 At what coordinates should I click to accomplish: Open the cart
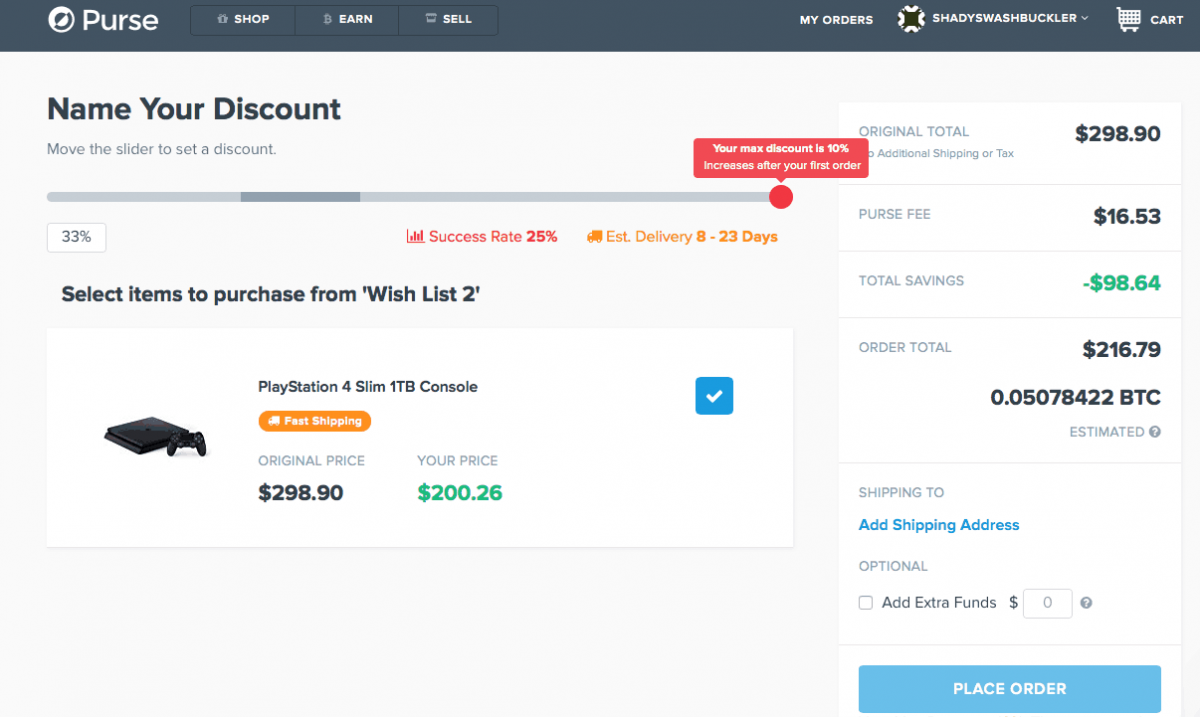[1149, 19]
